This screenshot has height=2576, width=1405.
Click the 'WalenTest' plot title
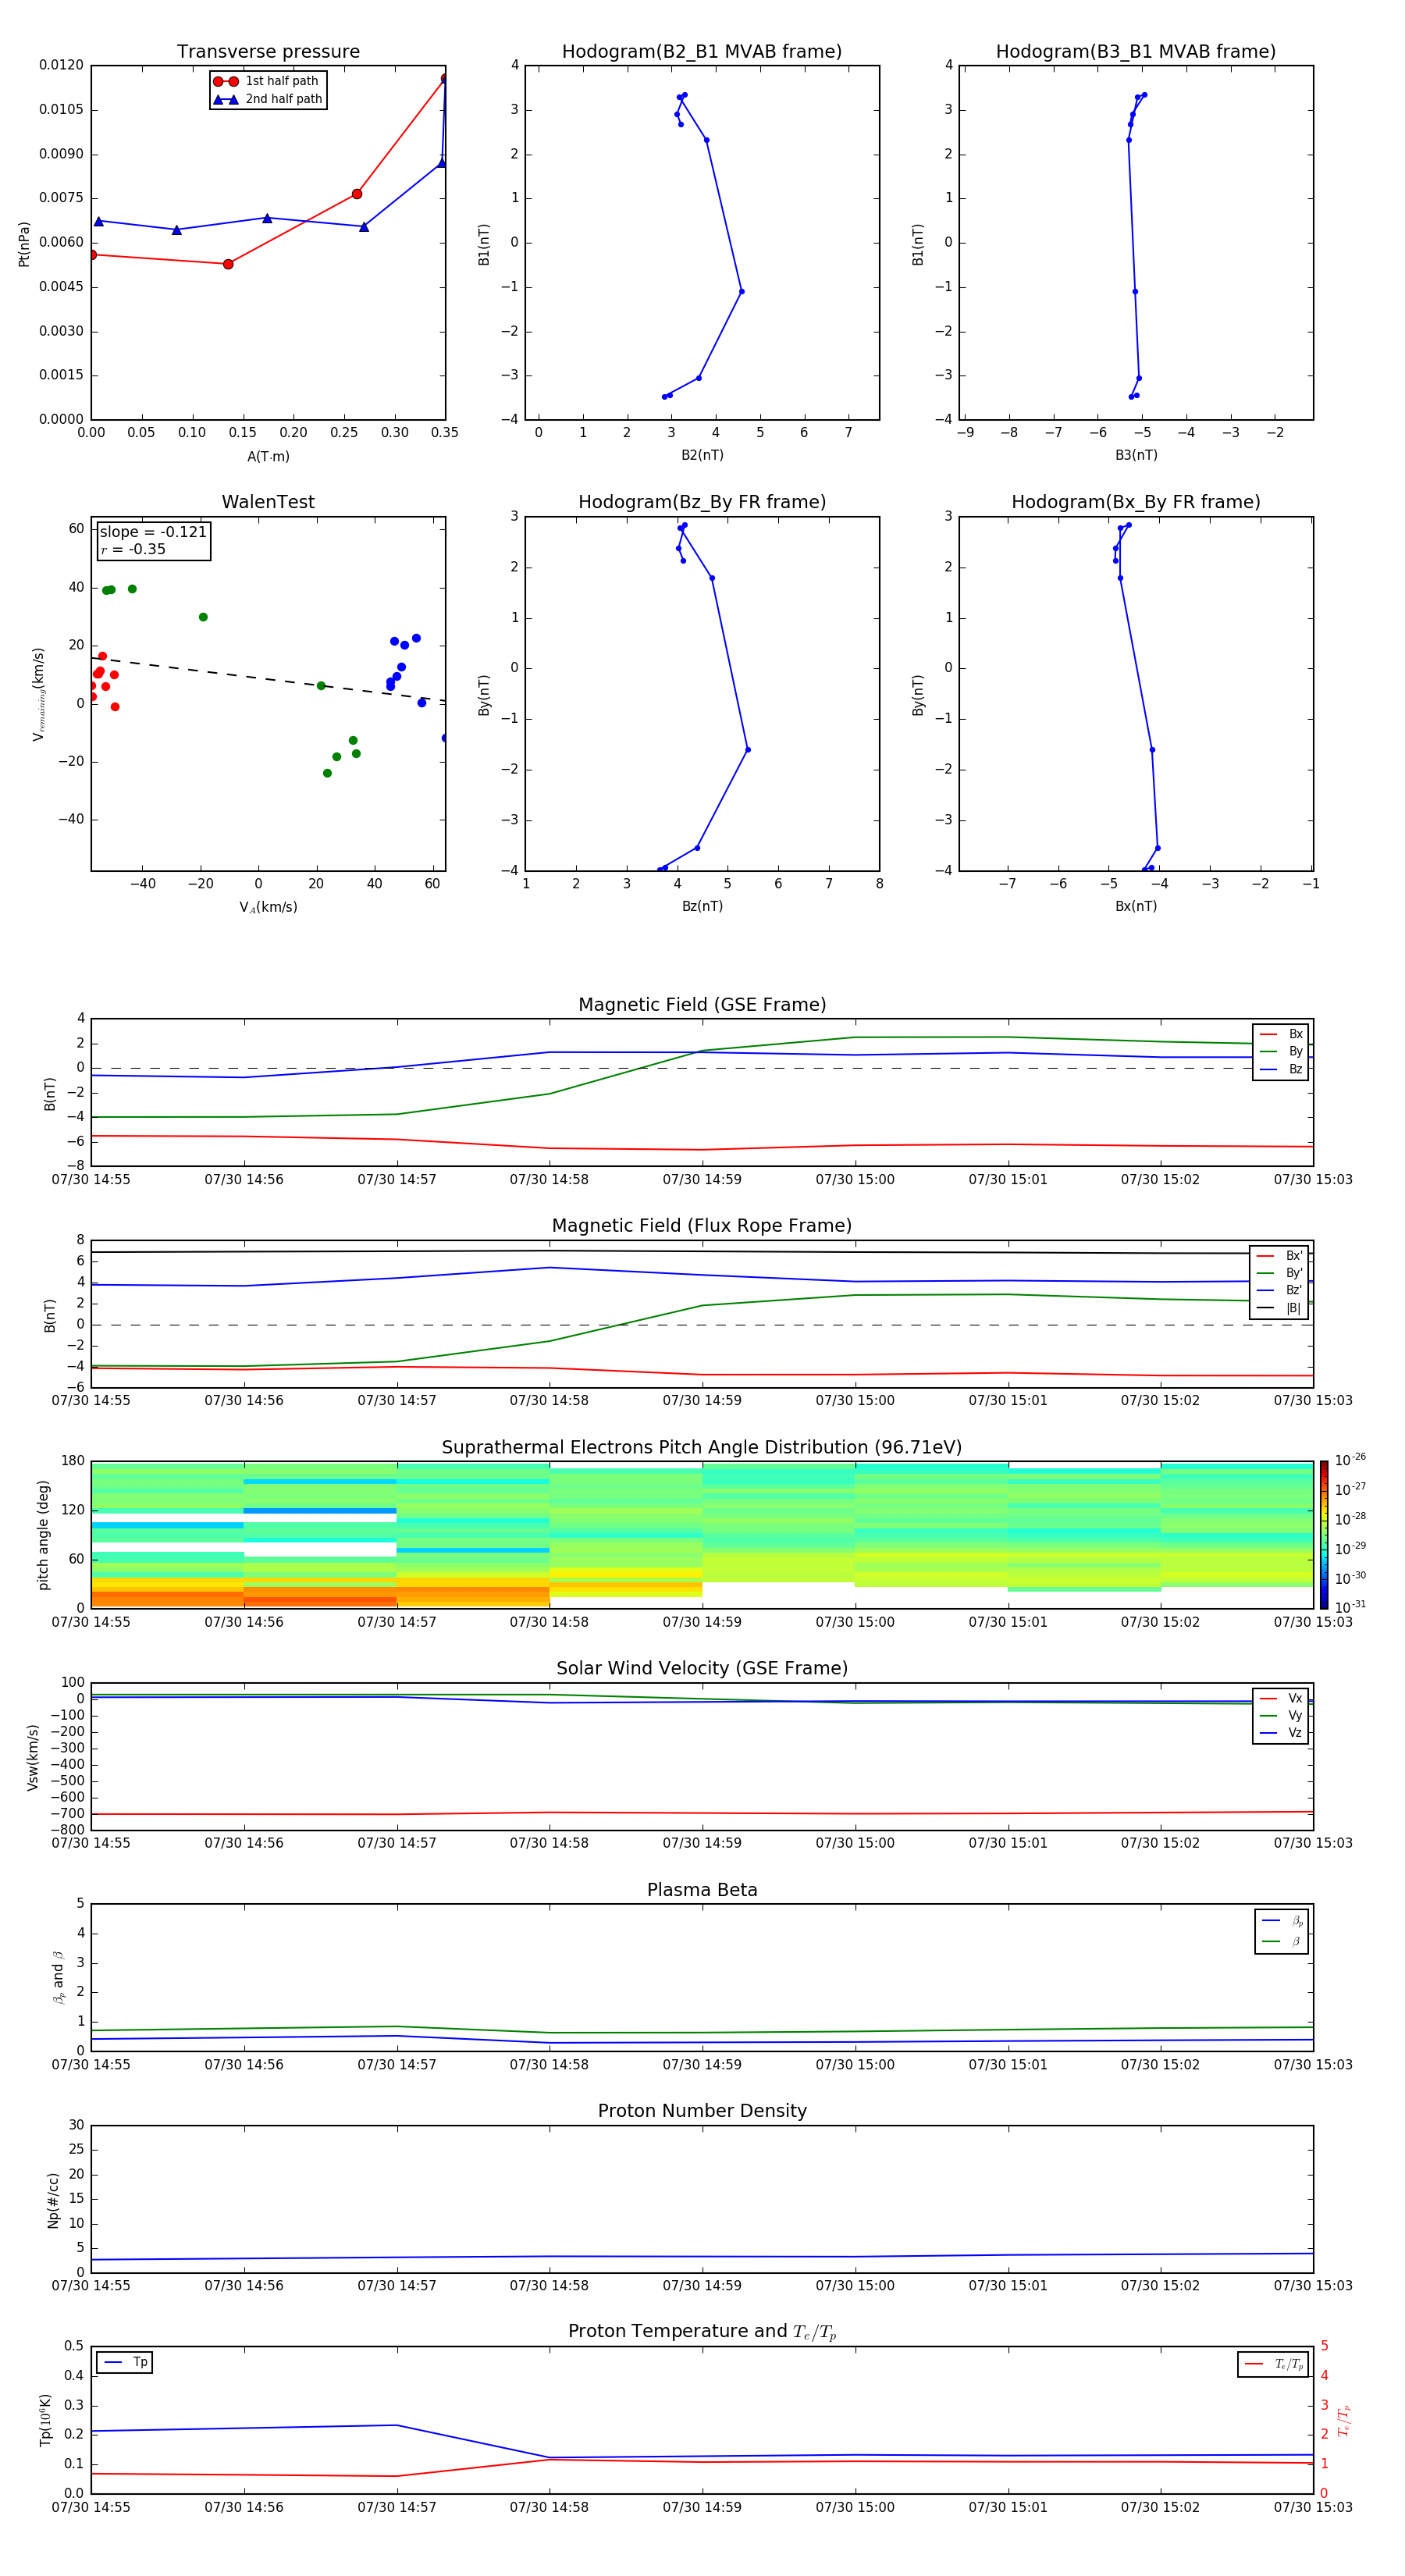[x=268, y=502]
